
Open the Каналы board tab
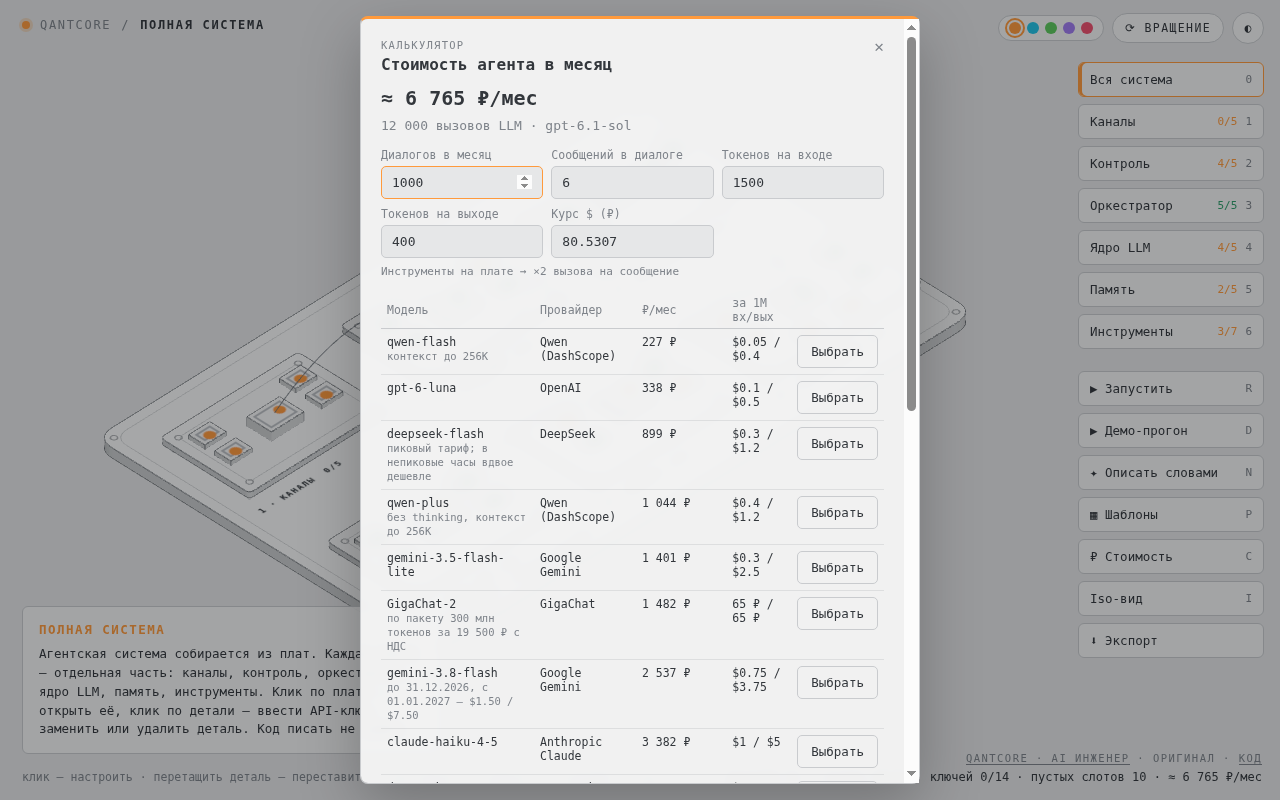click(x=1171, y=122)
